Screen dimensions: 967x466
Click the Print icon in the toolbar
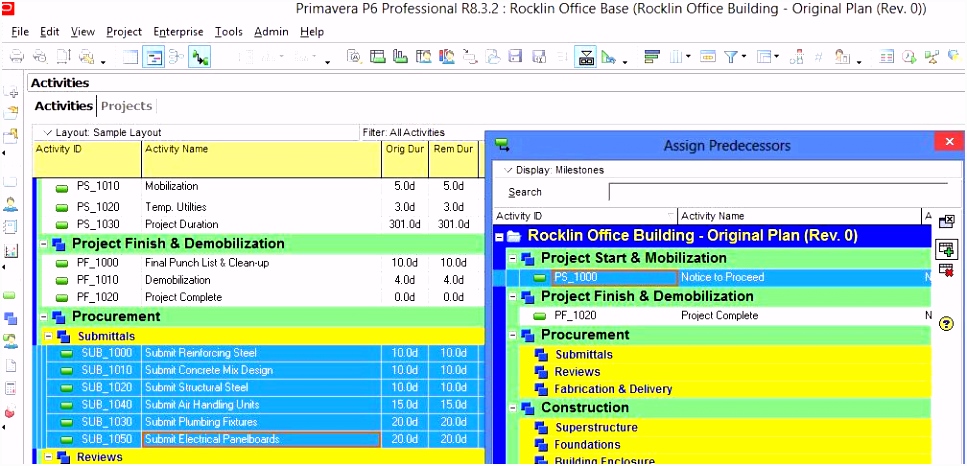(17, 57)
